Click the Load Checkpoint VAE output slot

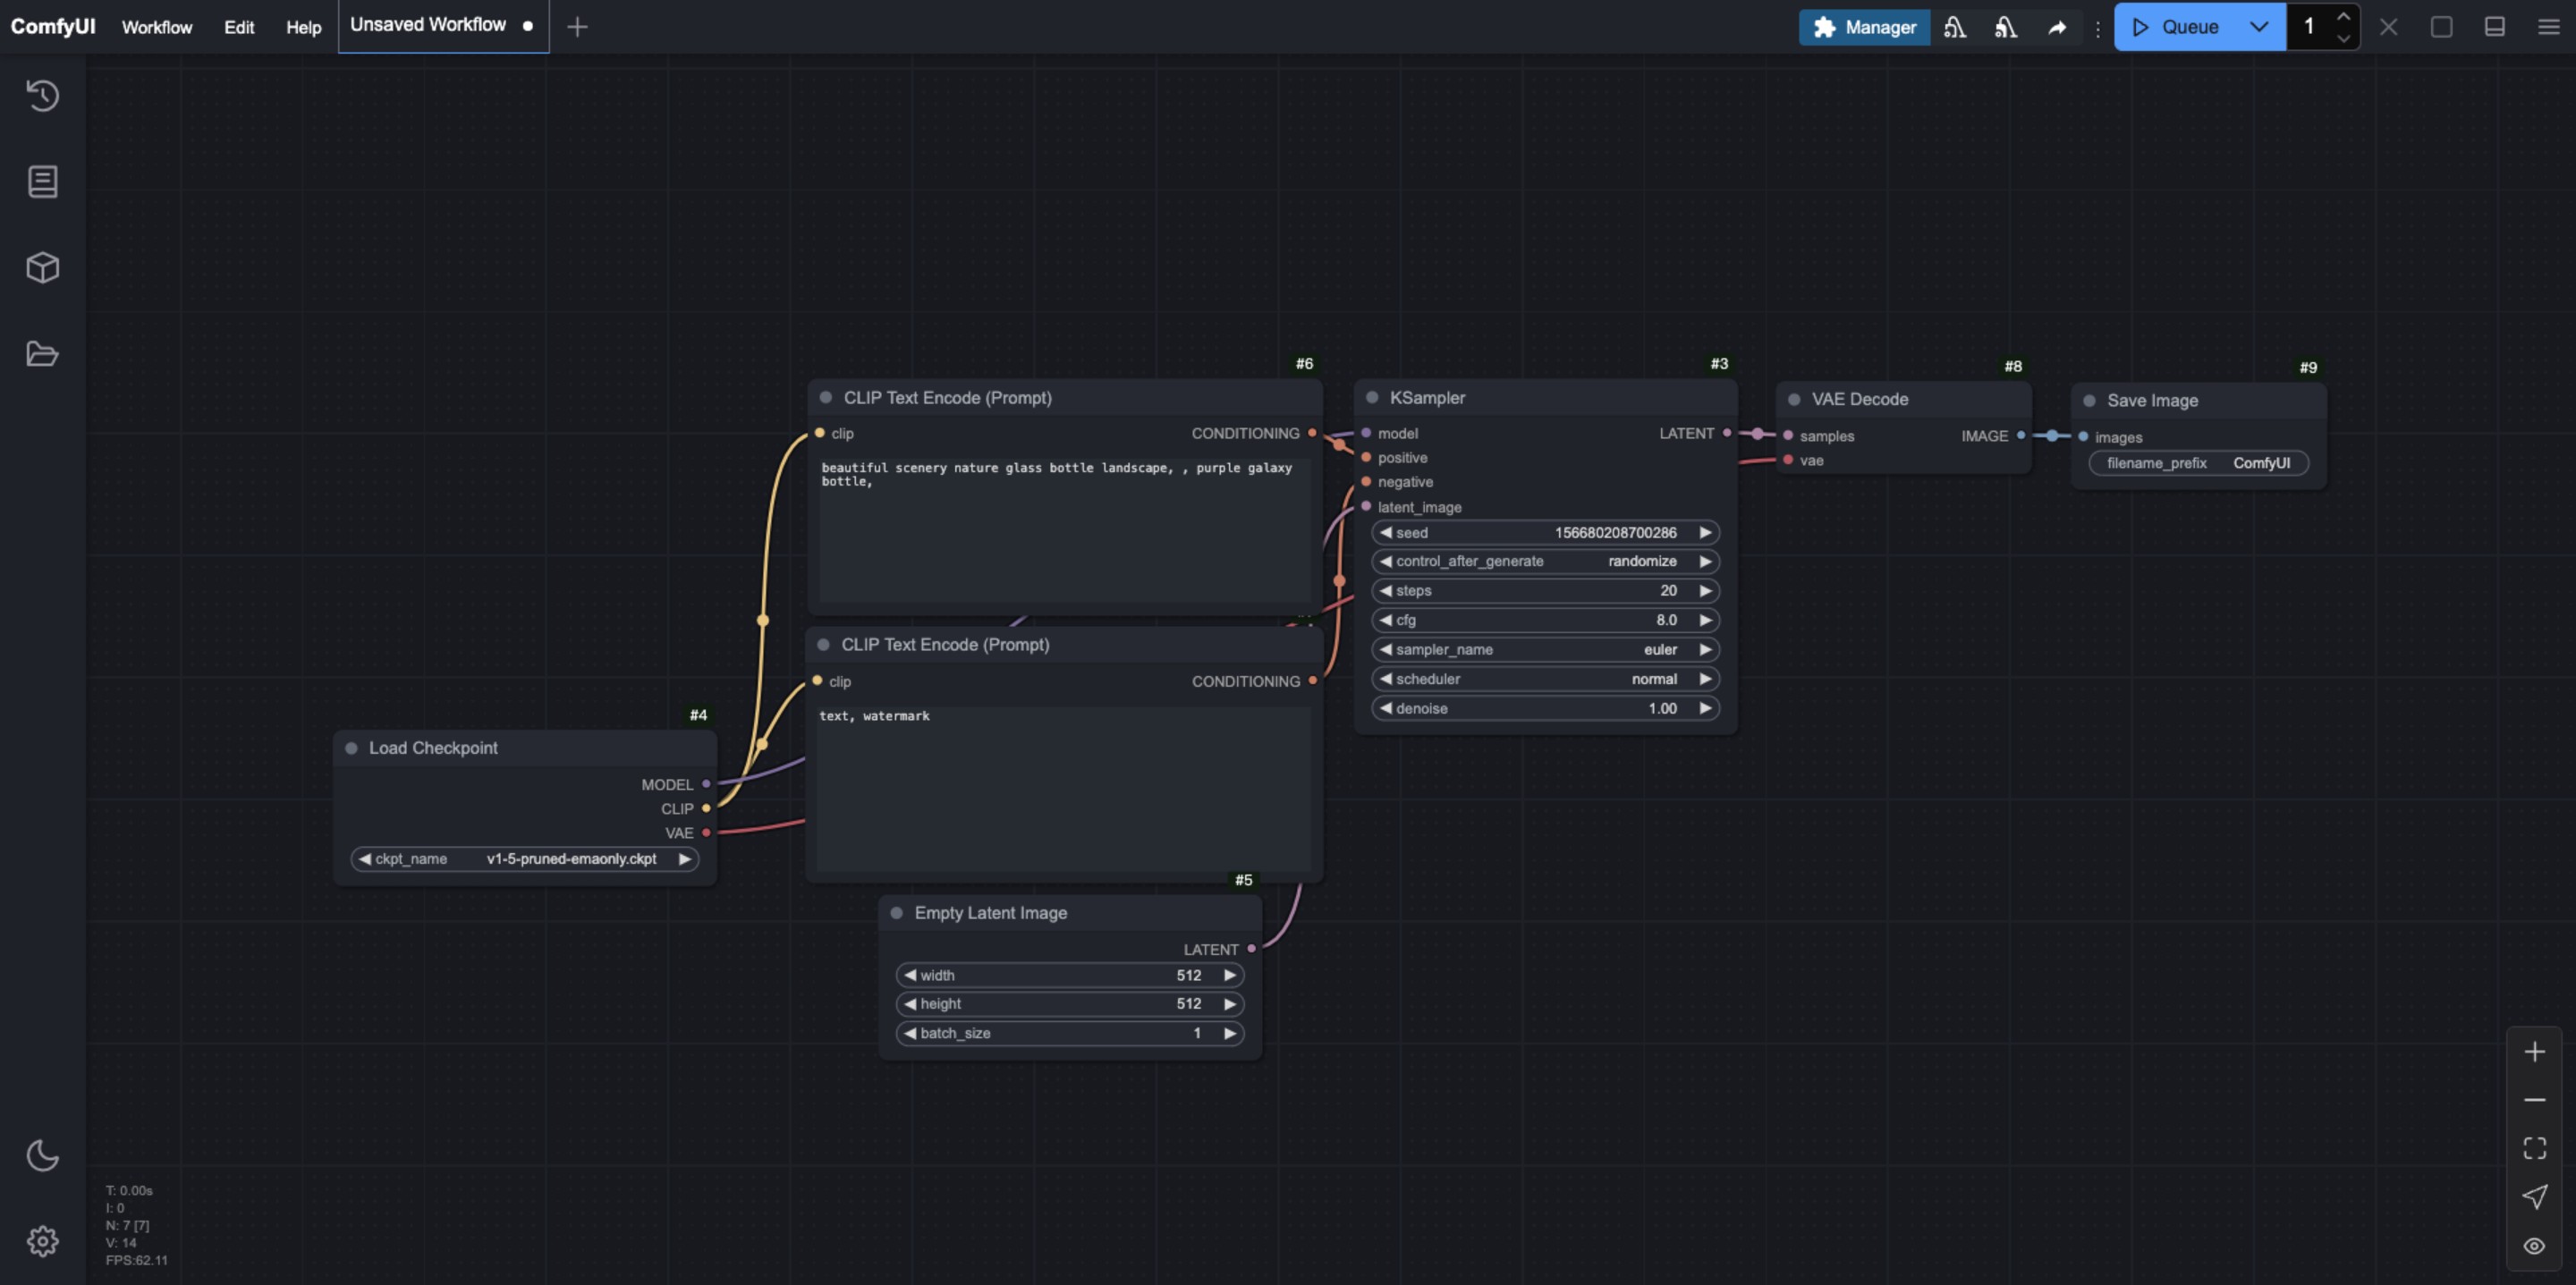coord(706,833)
